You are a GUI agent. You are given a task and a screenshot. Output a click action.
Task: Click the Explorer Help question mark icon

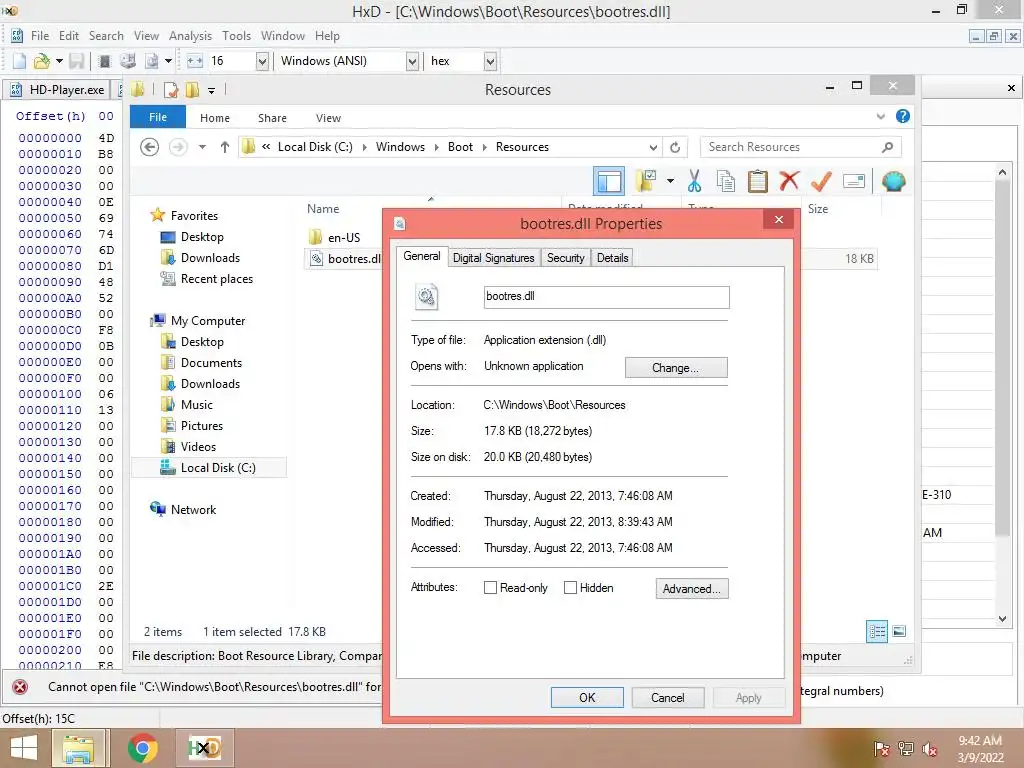pyautogui.click(x=903, y=116)
